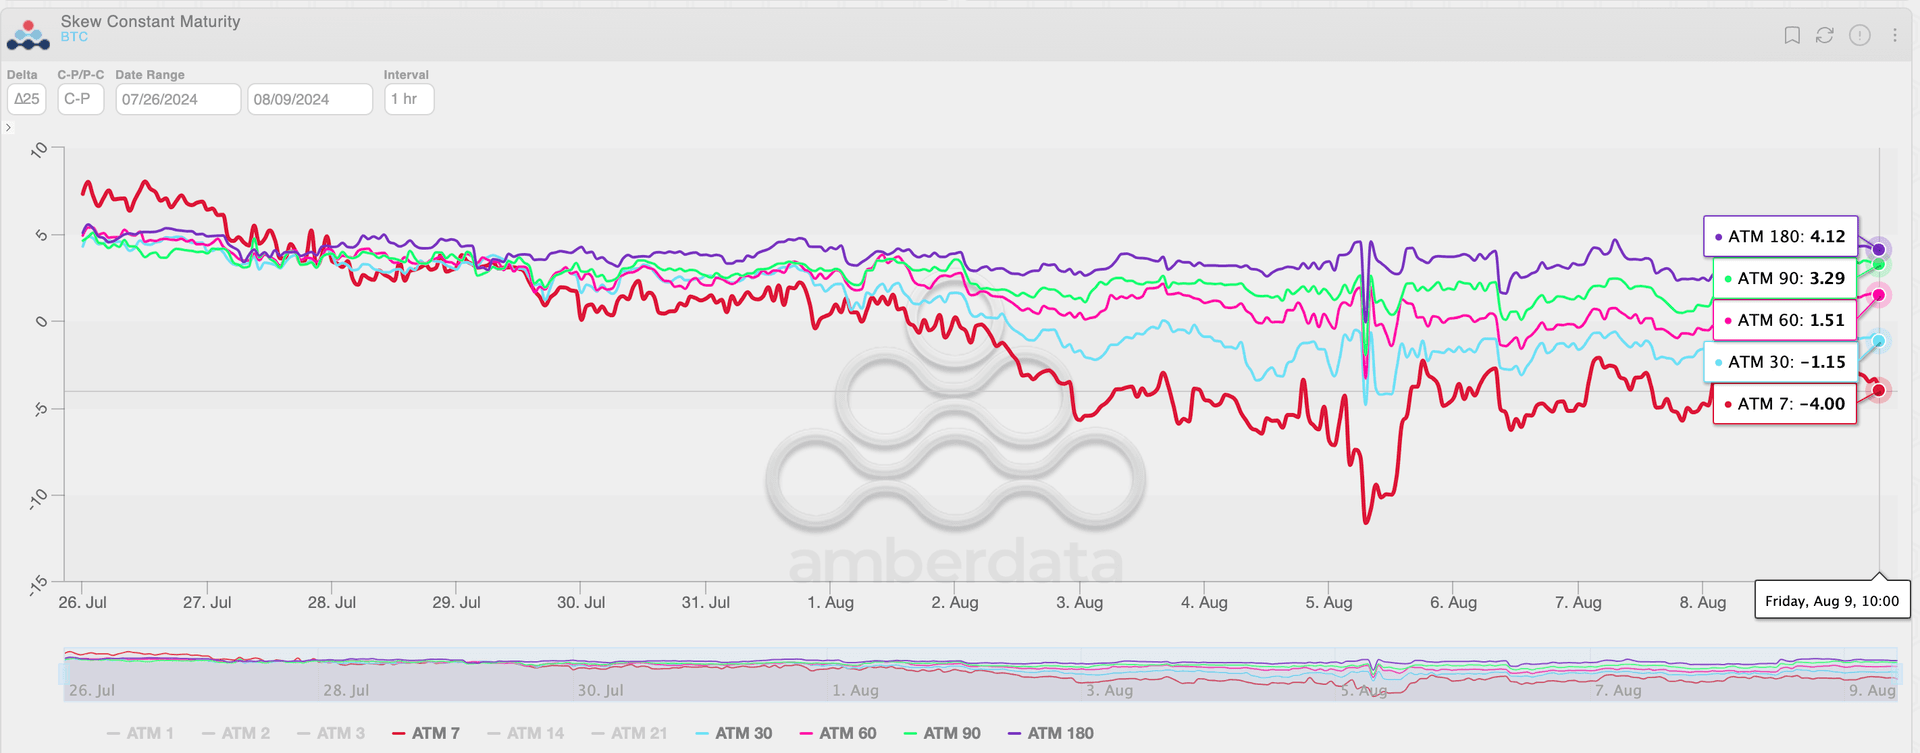Click the ATM 7 red endpoint marker

click(x=1879, y=390)
